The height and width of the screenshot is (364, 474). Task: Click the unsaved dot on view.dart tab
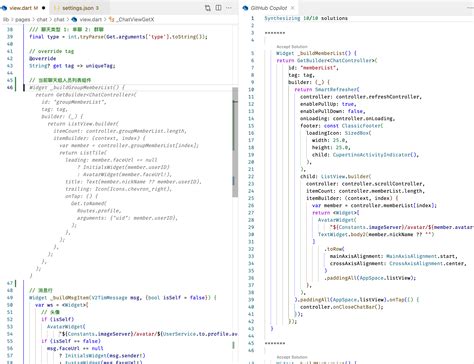(x=44, y=8)
